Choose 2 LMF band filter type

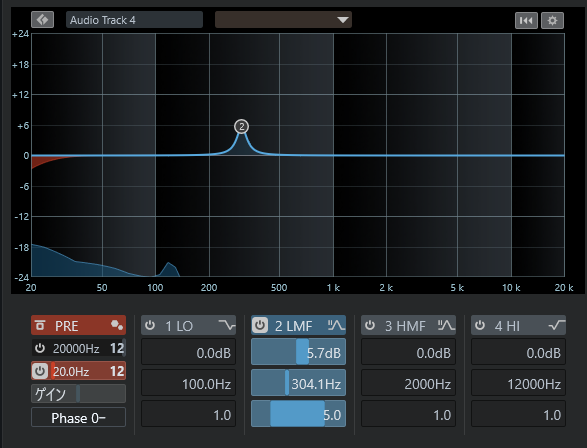coord(336,325)
